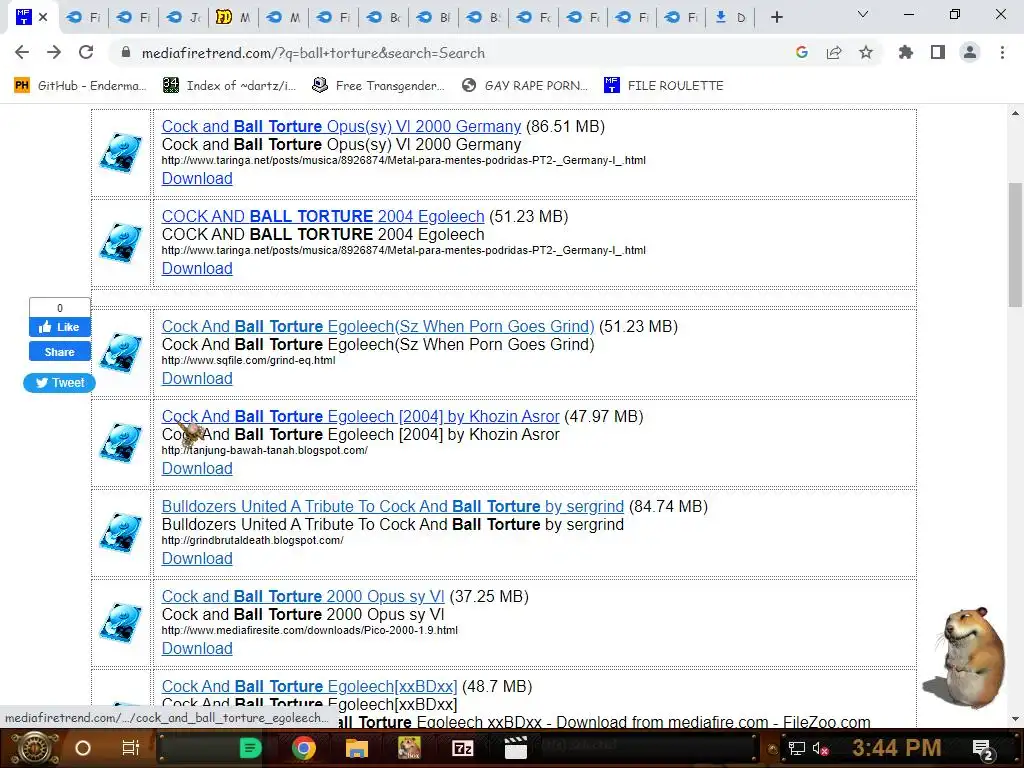The width and height of the screenshot is (1024, 768).
Task: Switch to the tab labeled 'Bc'
Action: pyautogui.click(x=384, y=18)
